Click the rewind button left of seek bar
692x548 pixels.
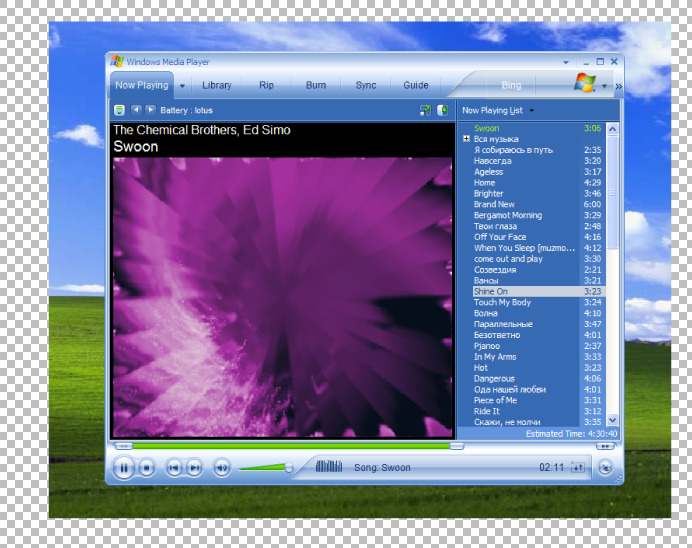pos(124,446)
